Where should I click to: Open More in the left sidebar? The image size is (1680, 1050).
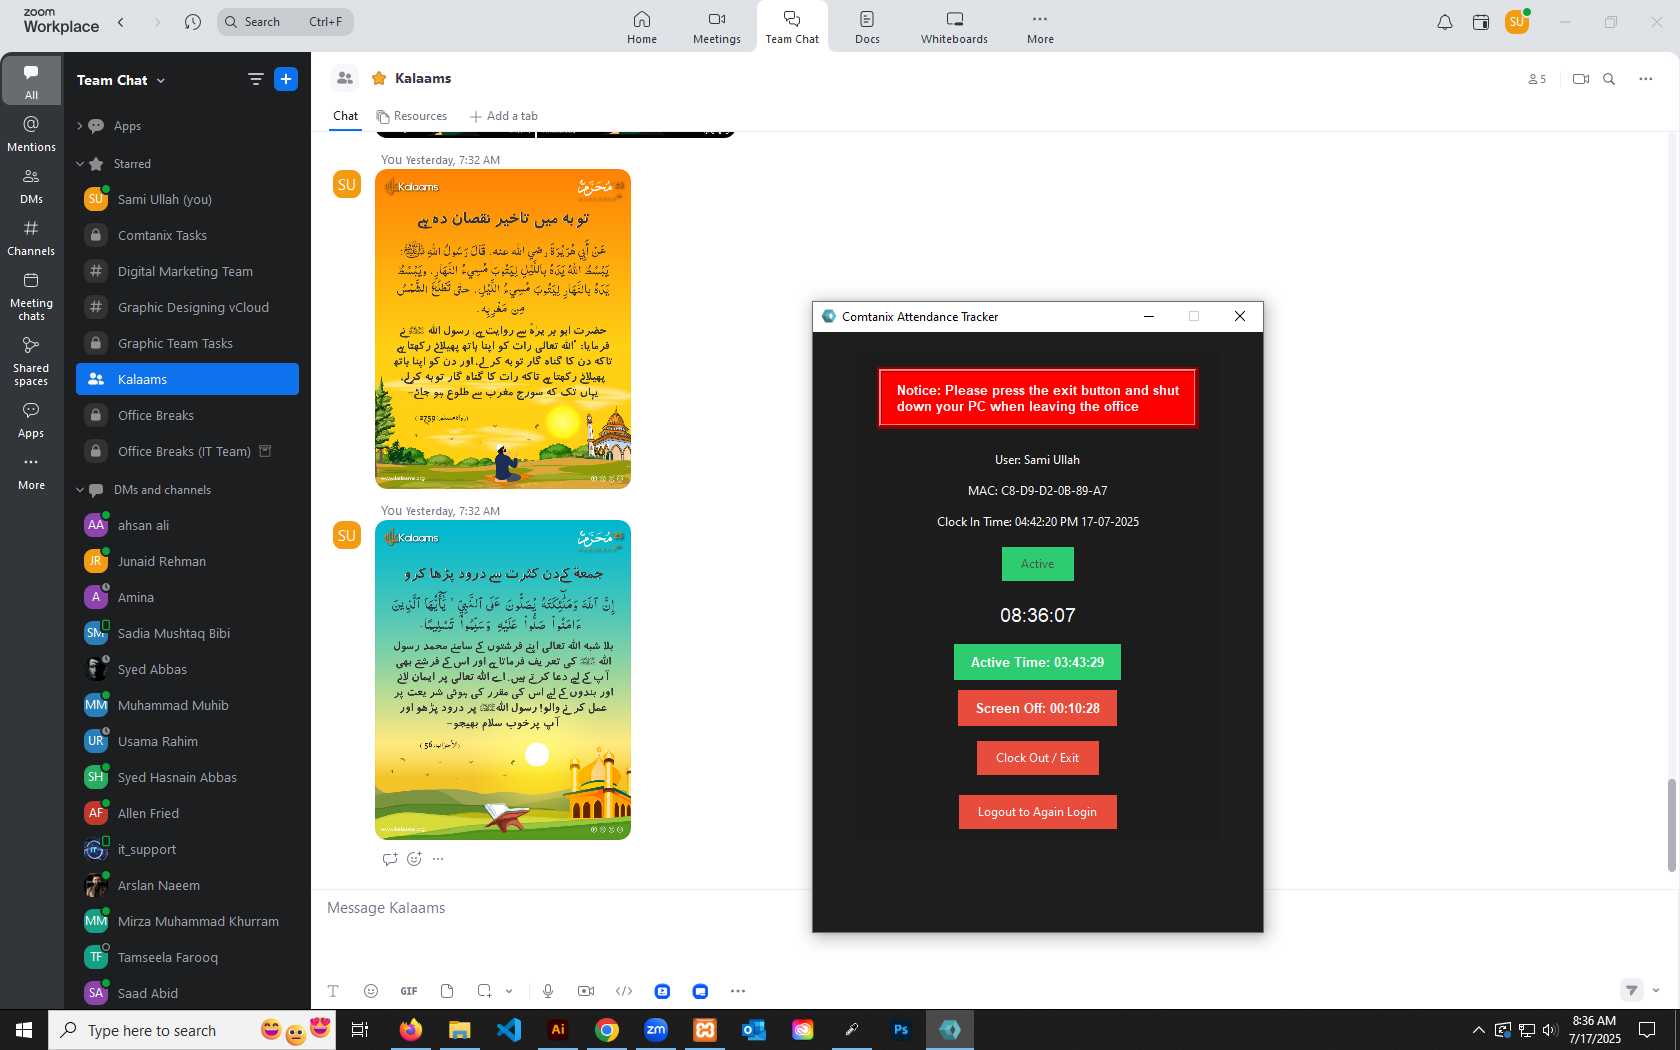(31, 472)
